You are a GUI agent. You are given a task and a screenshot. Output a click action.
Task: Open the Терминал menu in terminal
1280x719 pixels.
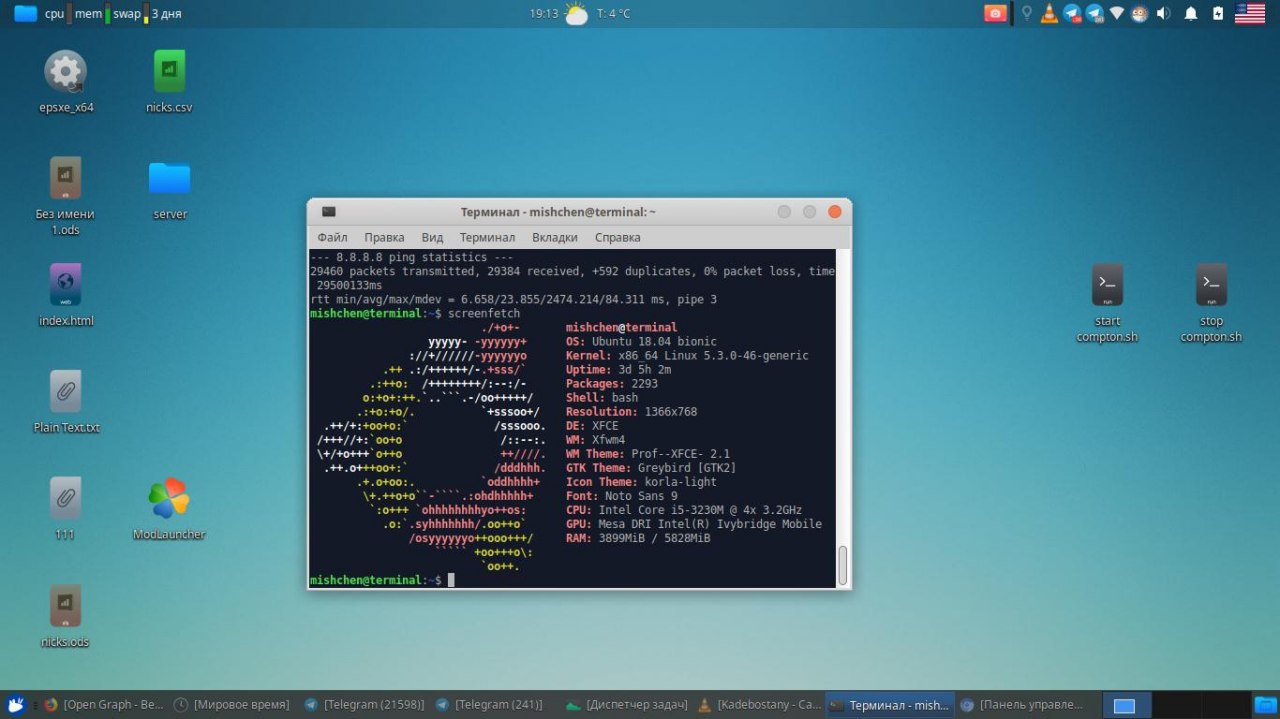click(x=487, y=237)
